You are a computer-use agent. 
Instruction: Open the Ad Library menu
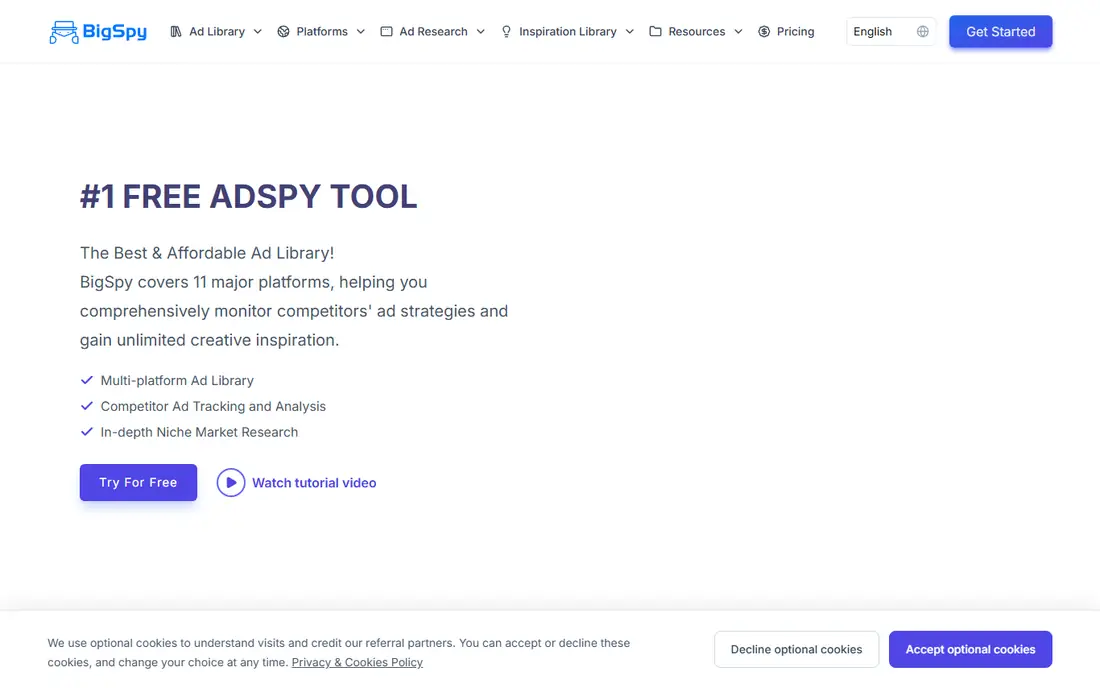tap(216, 32)
